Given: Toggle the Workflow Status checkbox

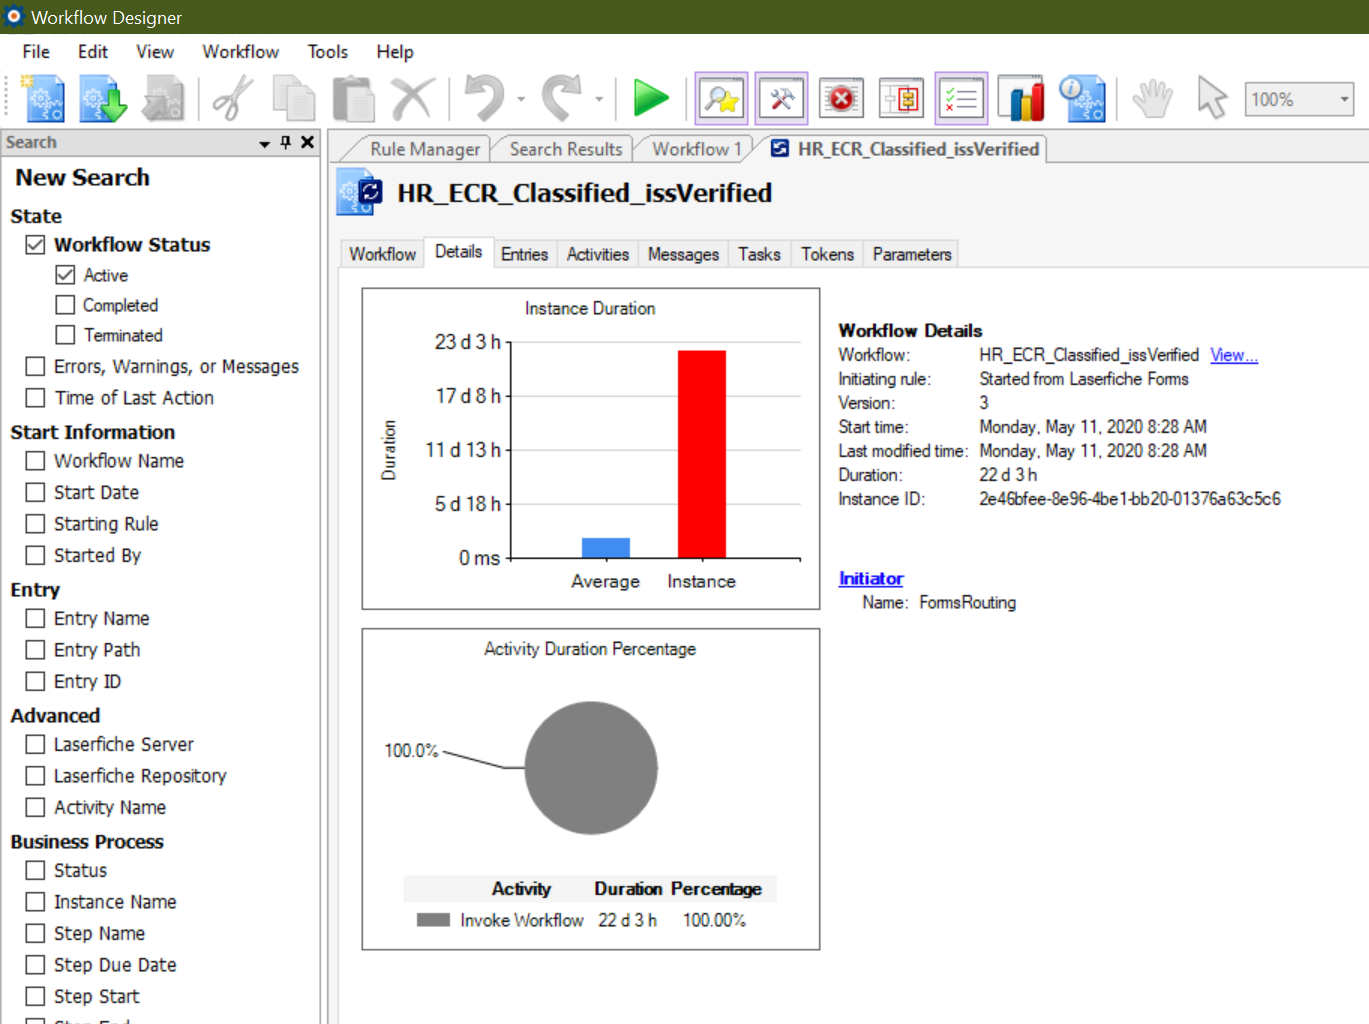Looking at the screenshot, I should [35, 245].
